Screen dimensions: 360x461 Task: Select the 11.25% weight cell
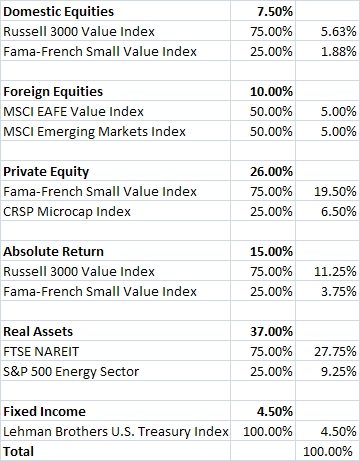point(327,271)
